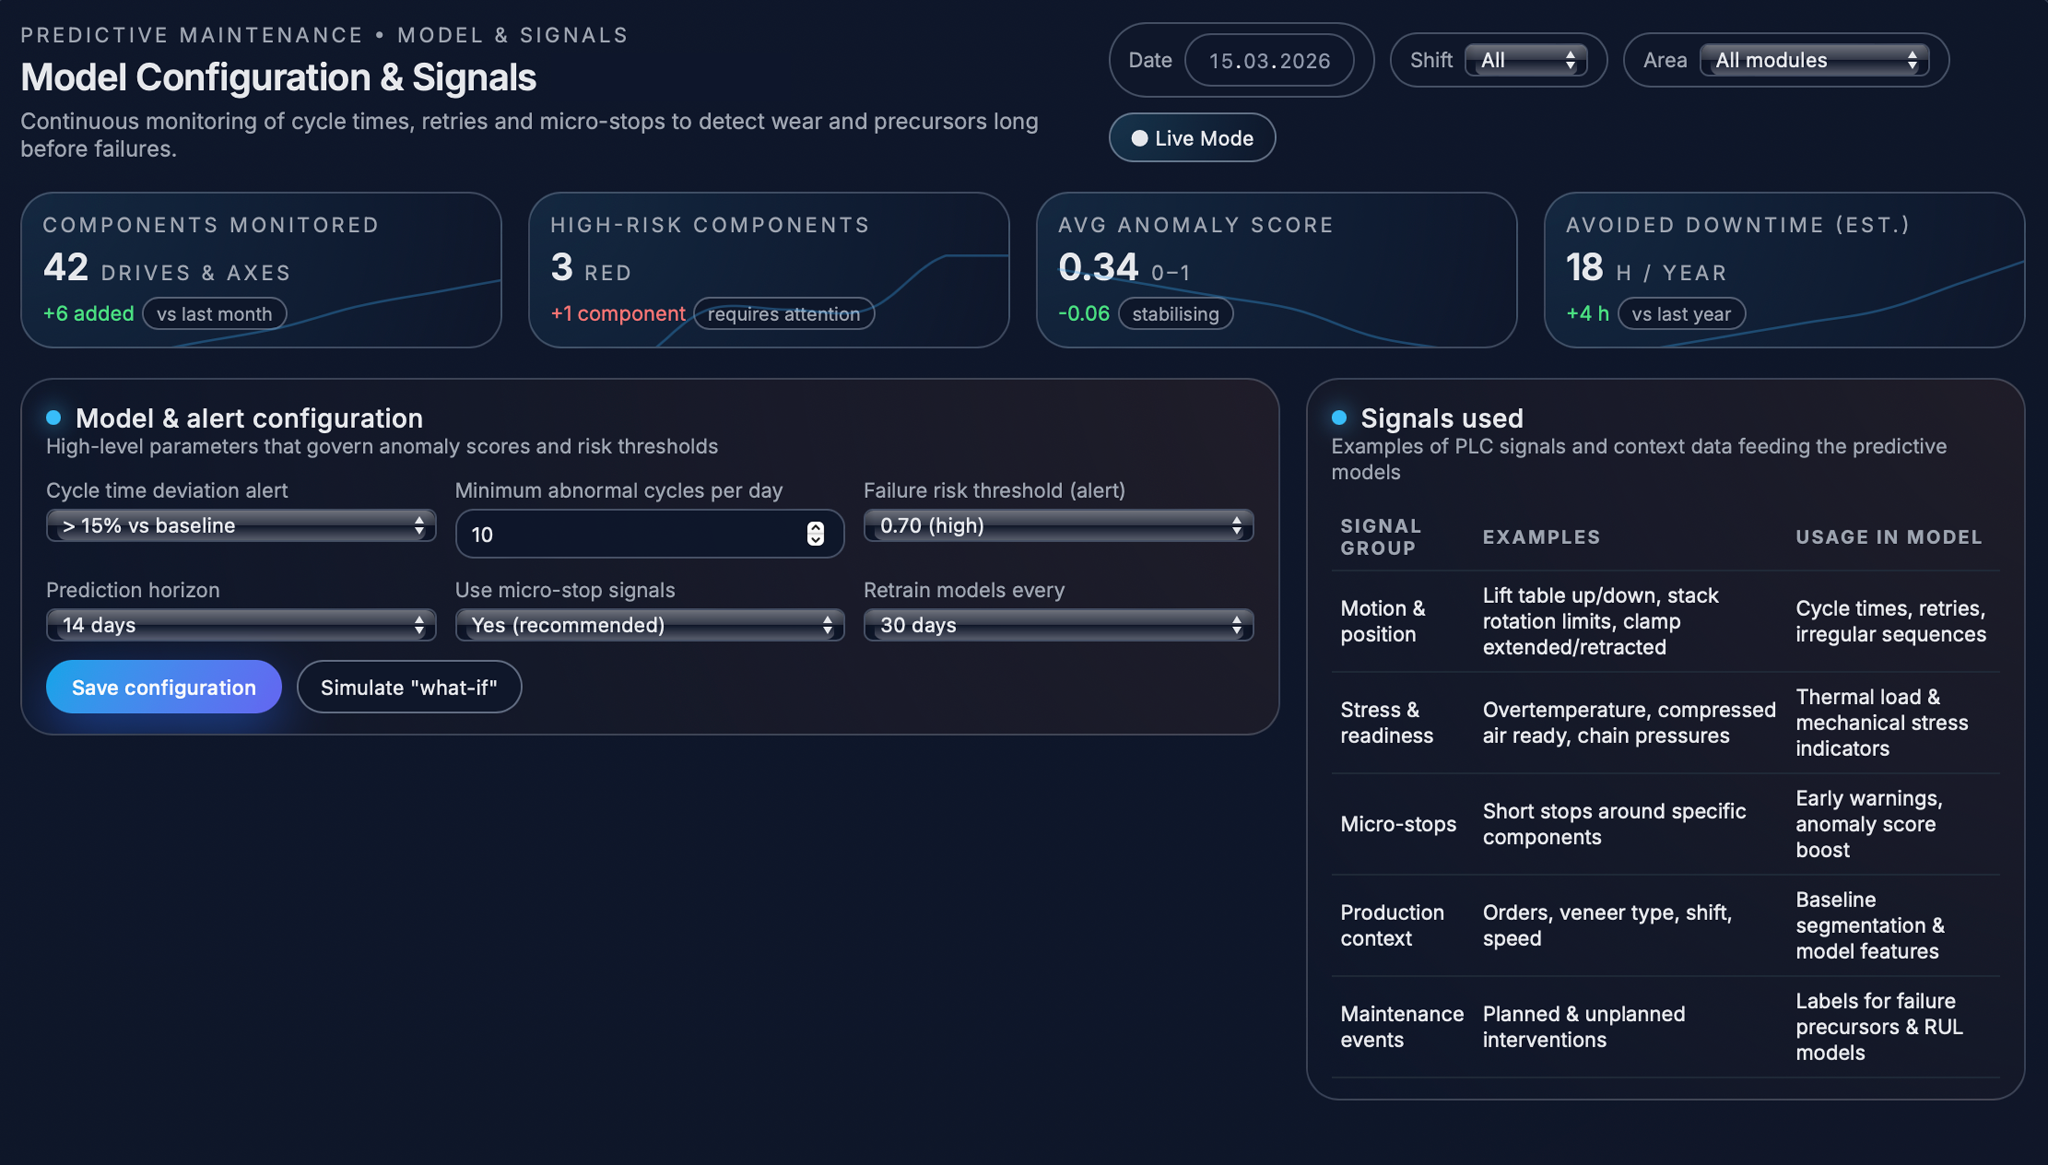Open the Use micro-stop signals dropdown
This screenshot has width=2048, height=1165.
(x=649, y=625)
